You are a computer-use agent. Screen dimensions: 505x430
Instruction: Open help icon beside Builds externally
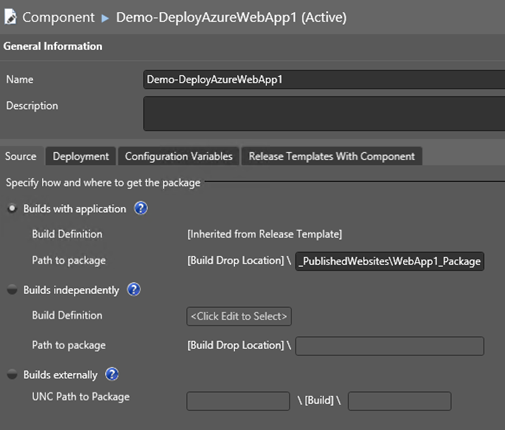click(112, 374)
